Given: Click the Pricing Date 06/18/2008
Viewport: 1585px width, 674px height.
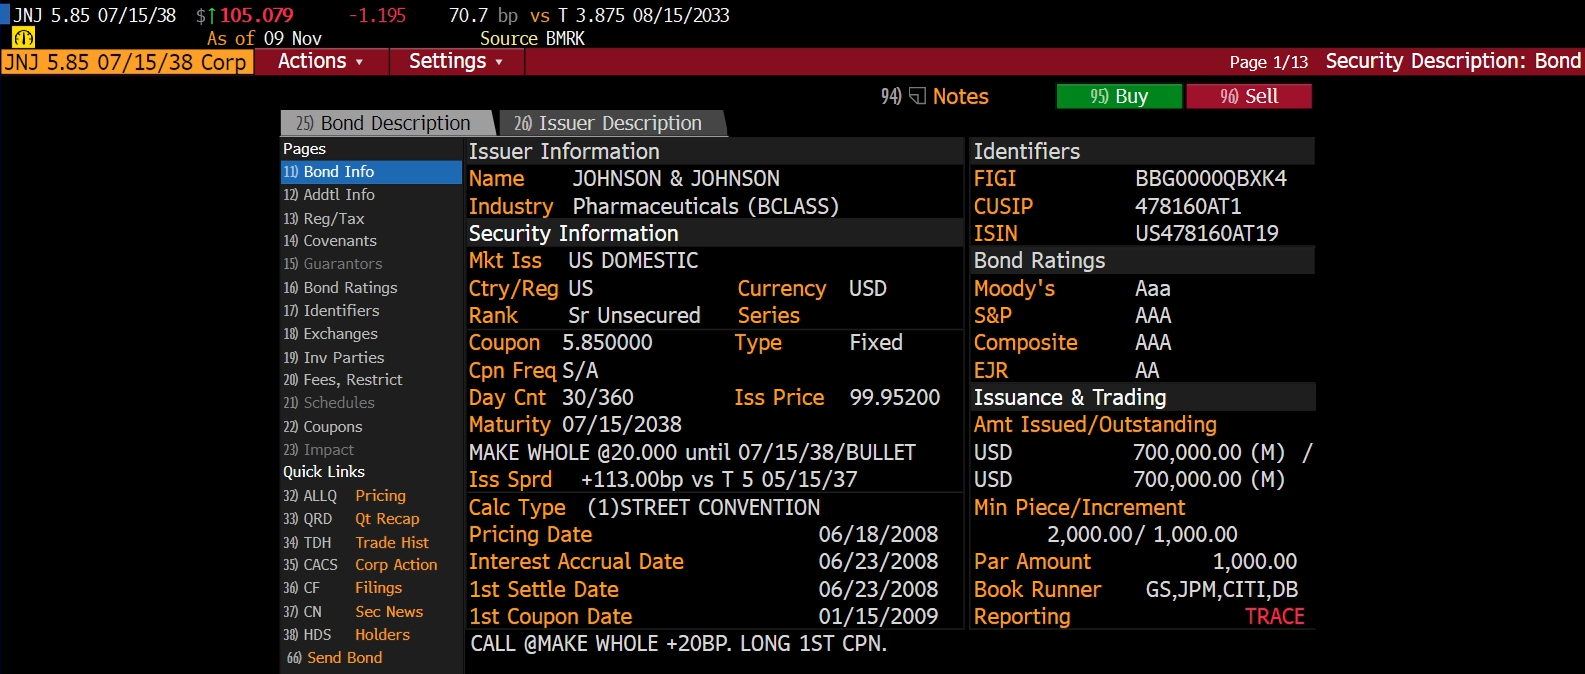Looking at the screenshot, I should pyautogui.click(x=879, y=534).
